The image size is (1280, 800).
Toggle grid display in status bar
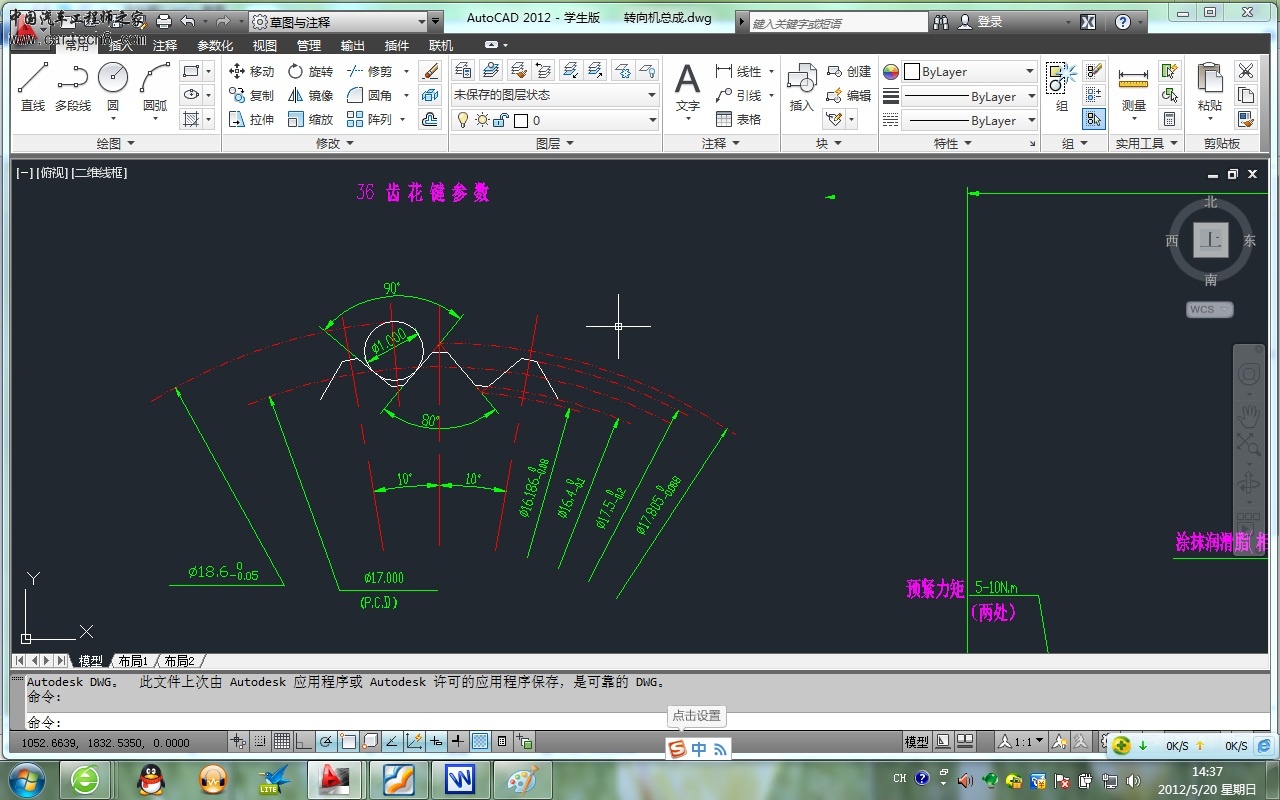282,742
